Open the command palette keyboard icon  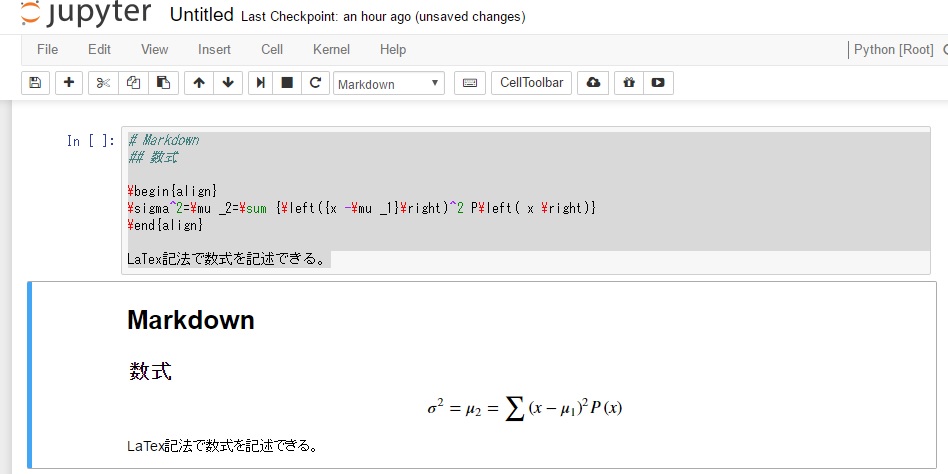[x=470, y=83]
